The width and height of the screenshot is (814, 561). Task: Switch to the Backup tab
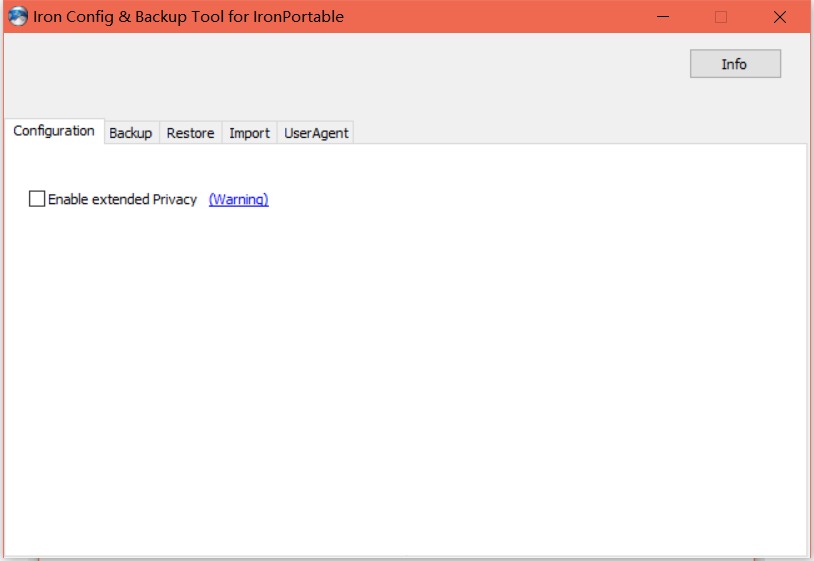131,133
